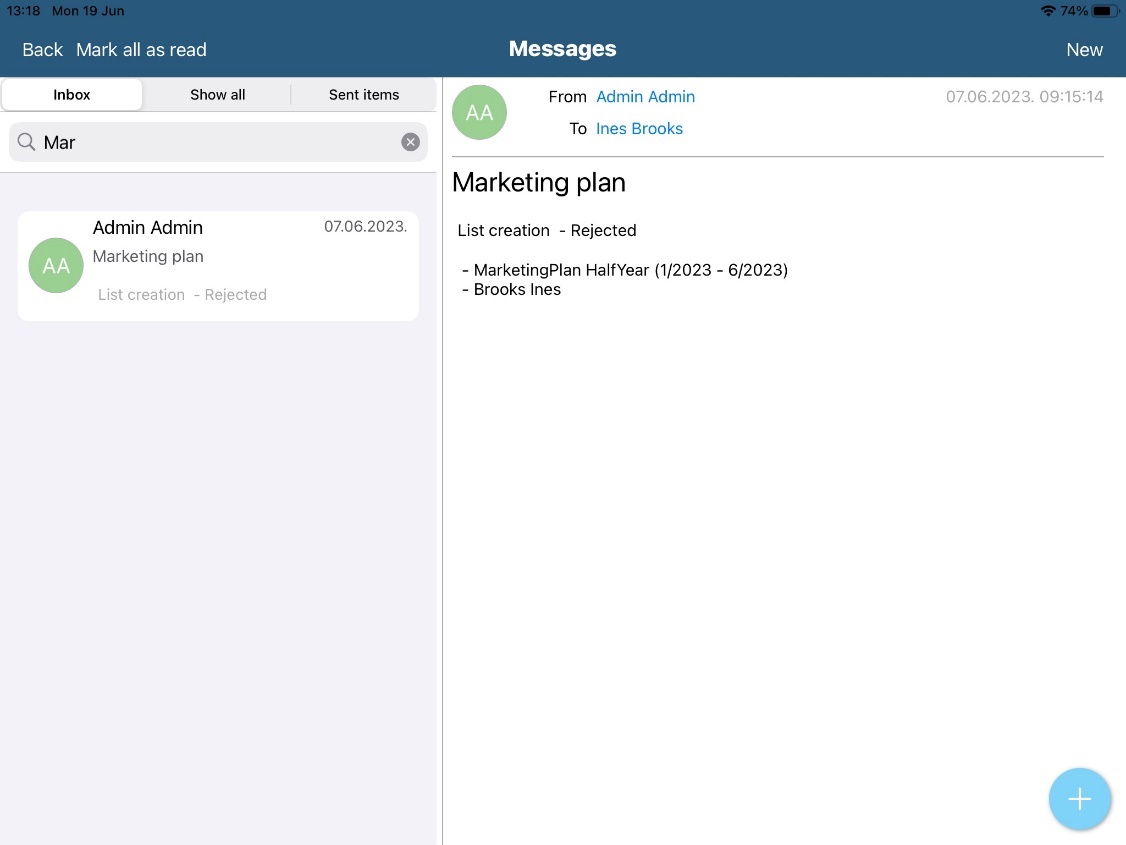Viewport: 1126px width, 845px height.
Task: Open the Ines Brooks recipient link
Action: point(639,129)
